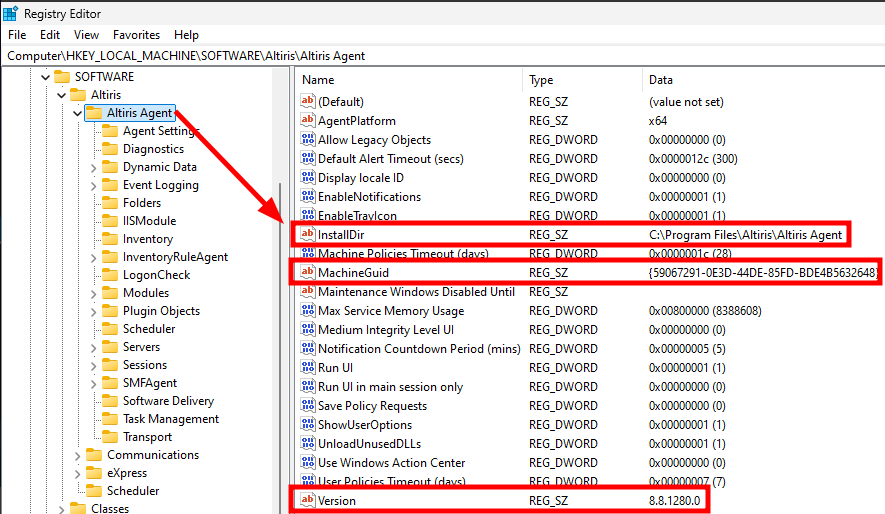
Task: Expand the Communications key
Action: 78,455
